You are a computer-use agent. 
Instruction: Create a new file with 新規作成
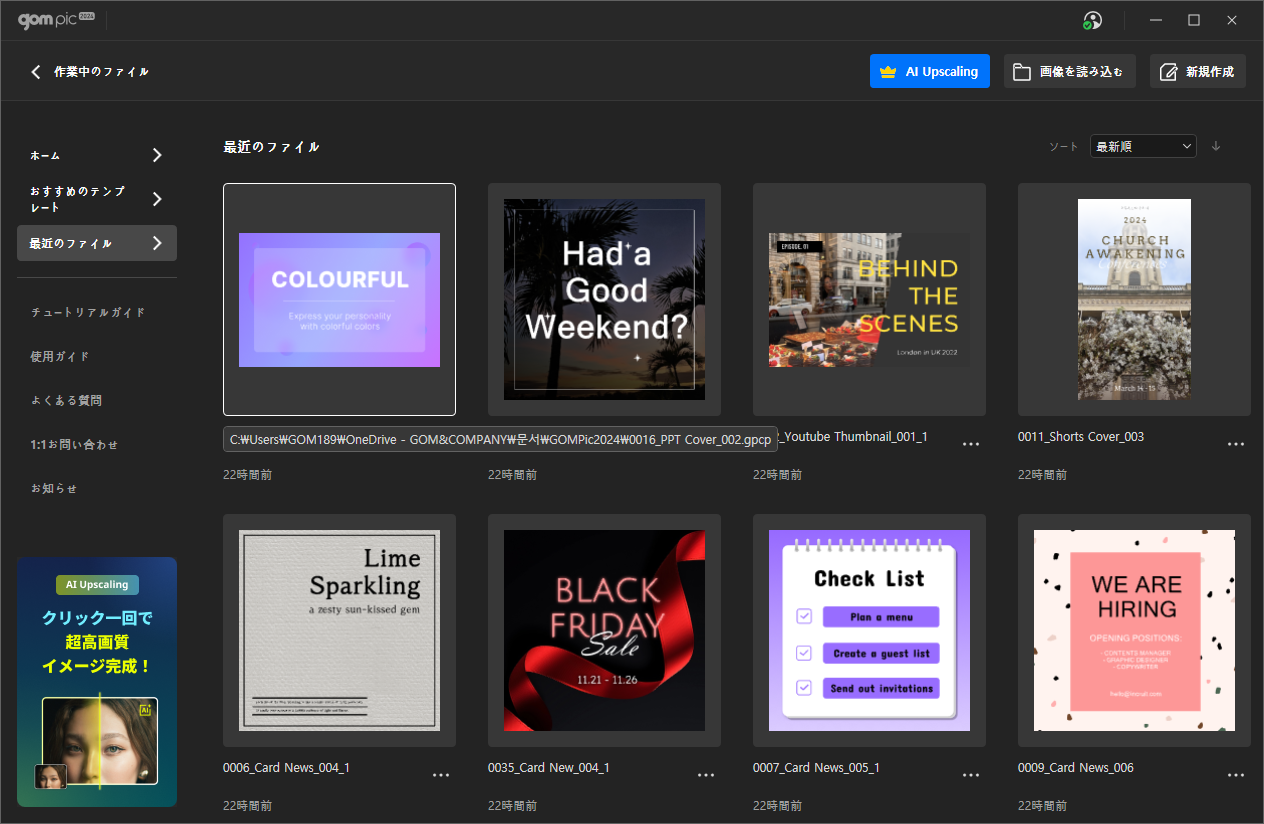(1197, 72)
